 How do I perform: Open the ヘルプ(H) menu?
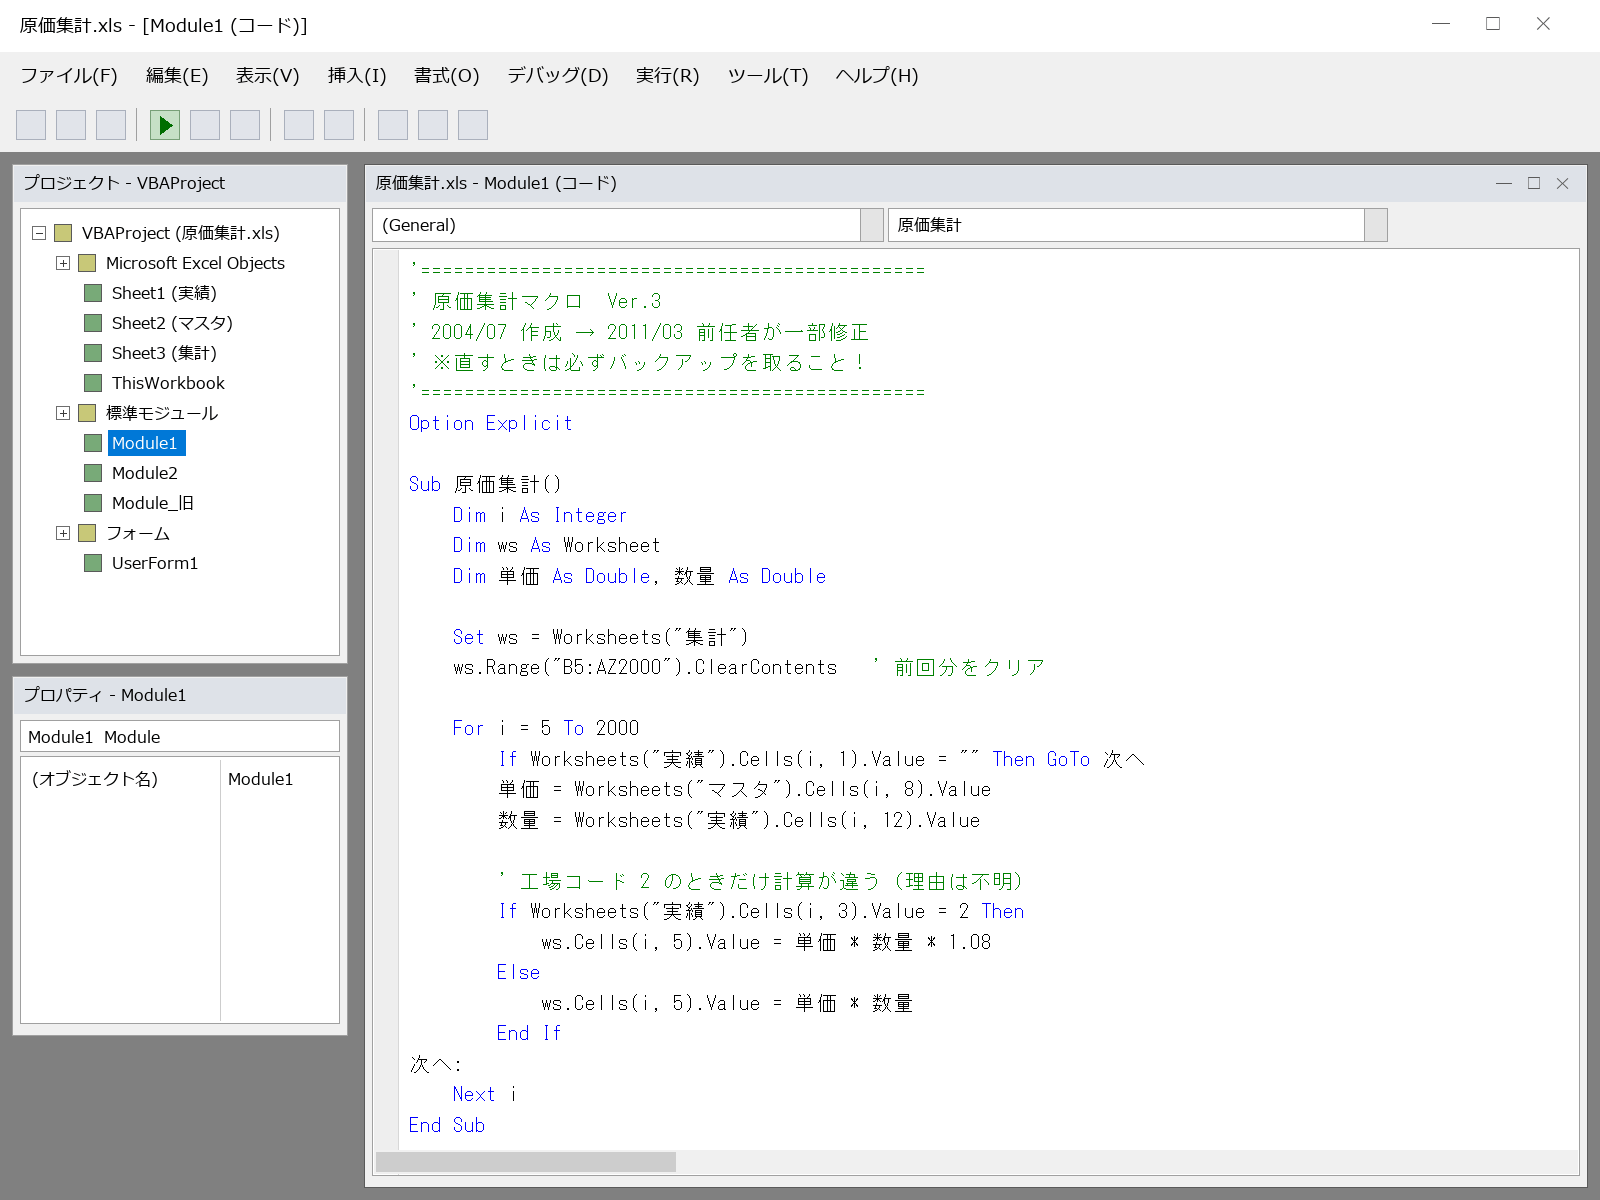point(877,76)
